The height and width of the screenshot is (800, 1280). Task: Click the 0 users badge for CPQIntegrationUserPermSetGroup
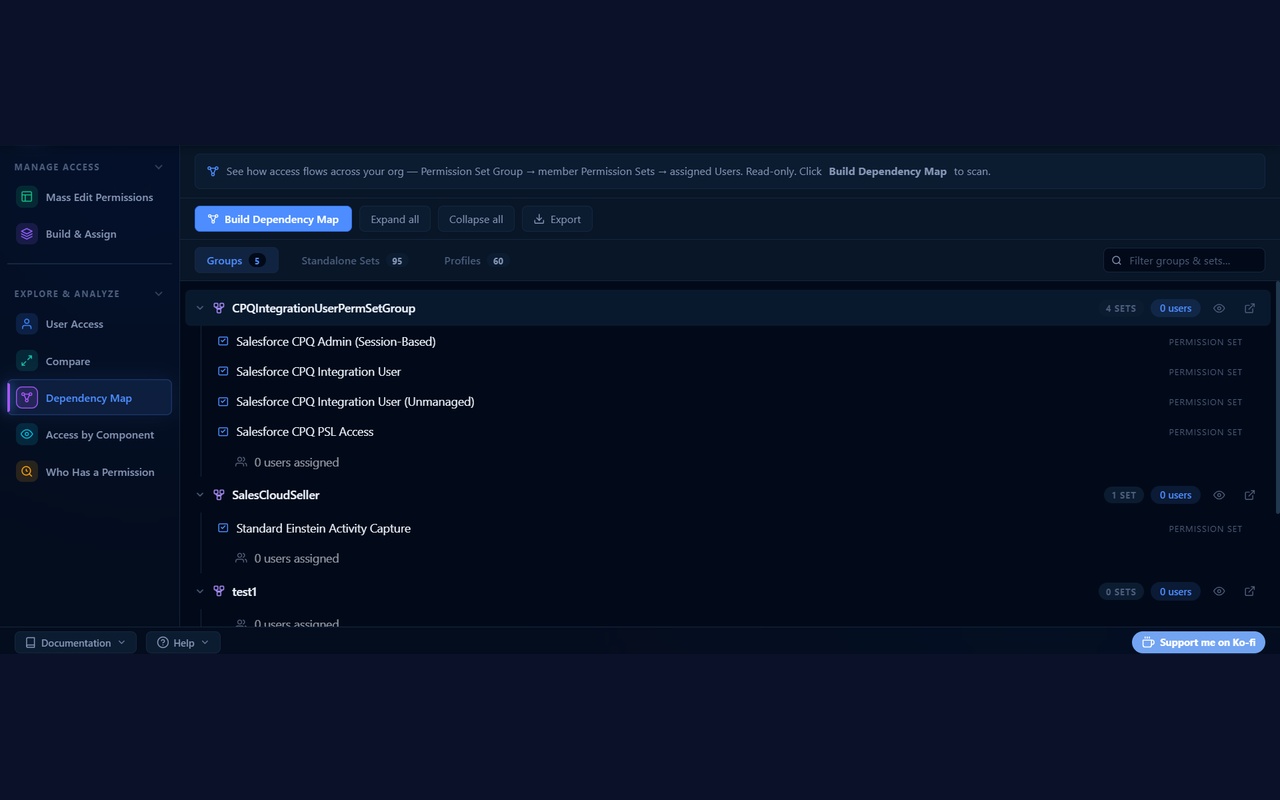click(1175, 308)
